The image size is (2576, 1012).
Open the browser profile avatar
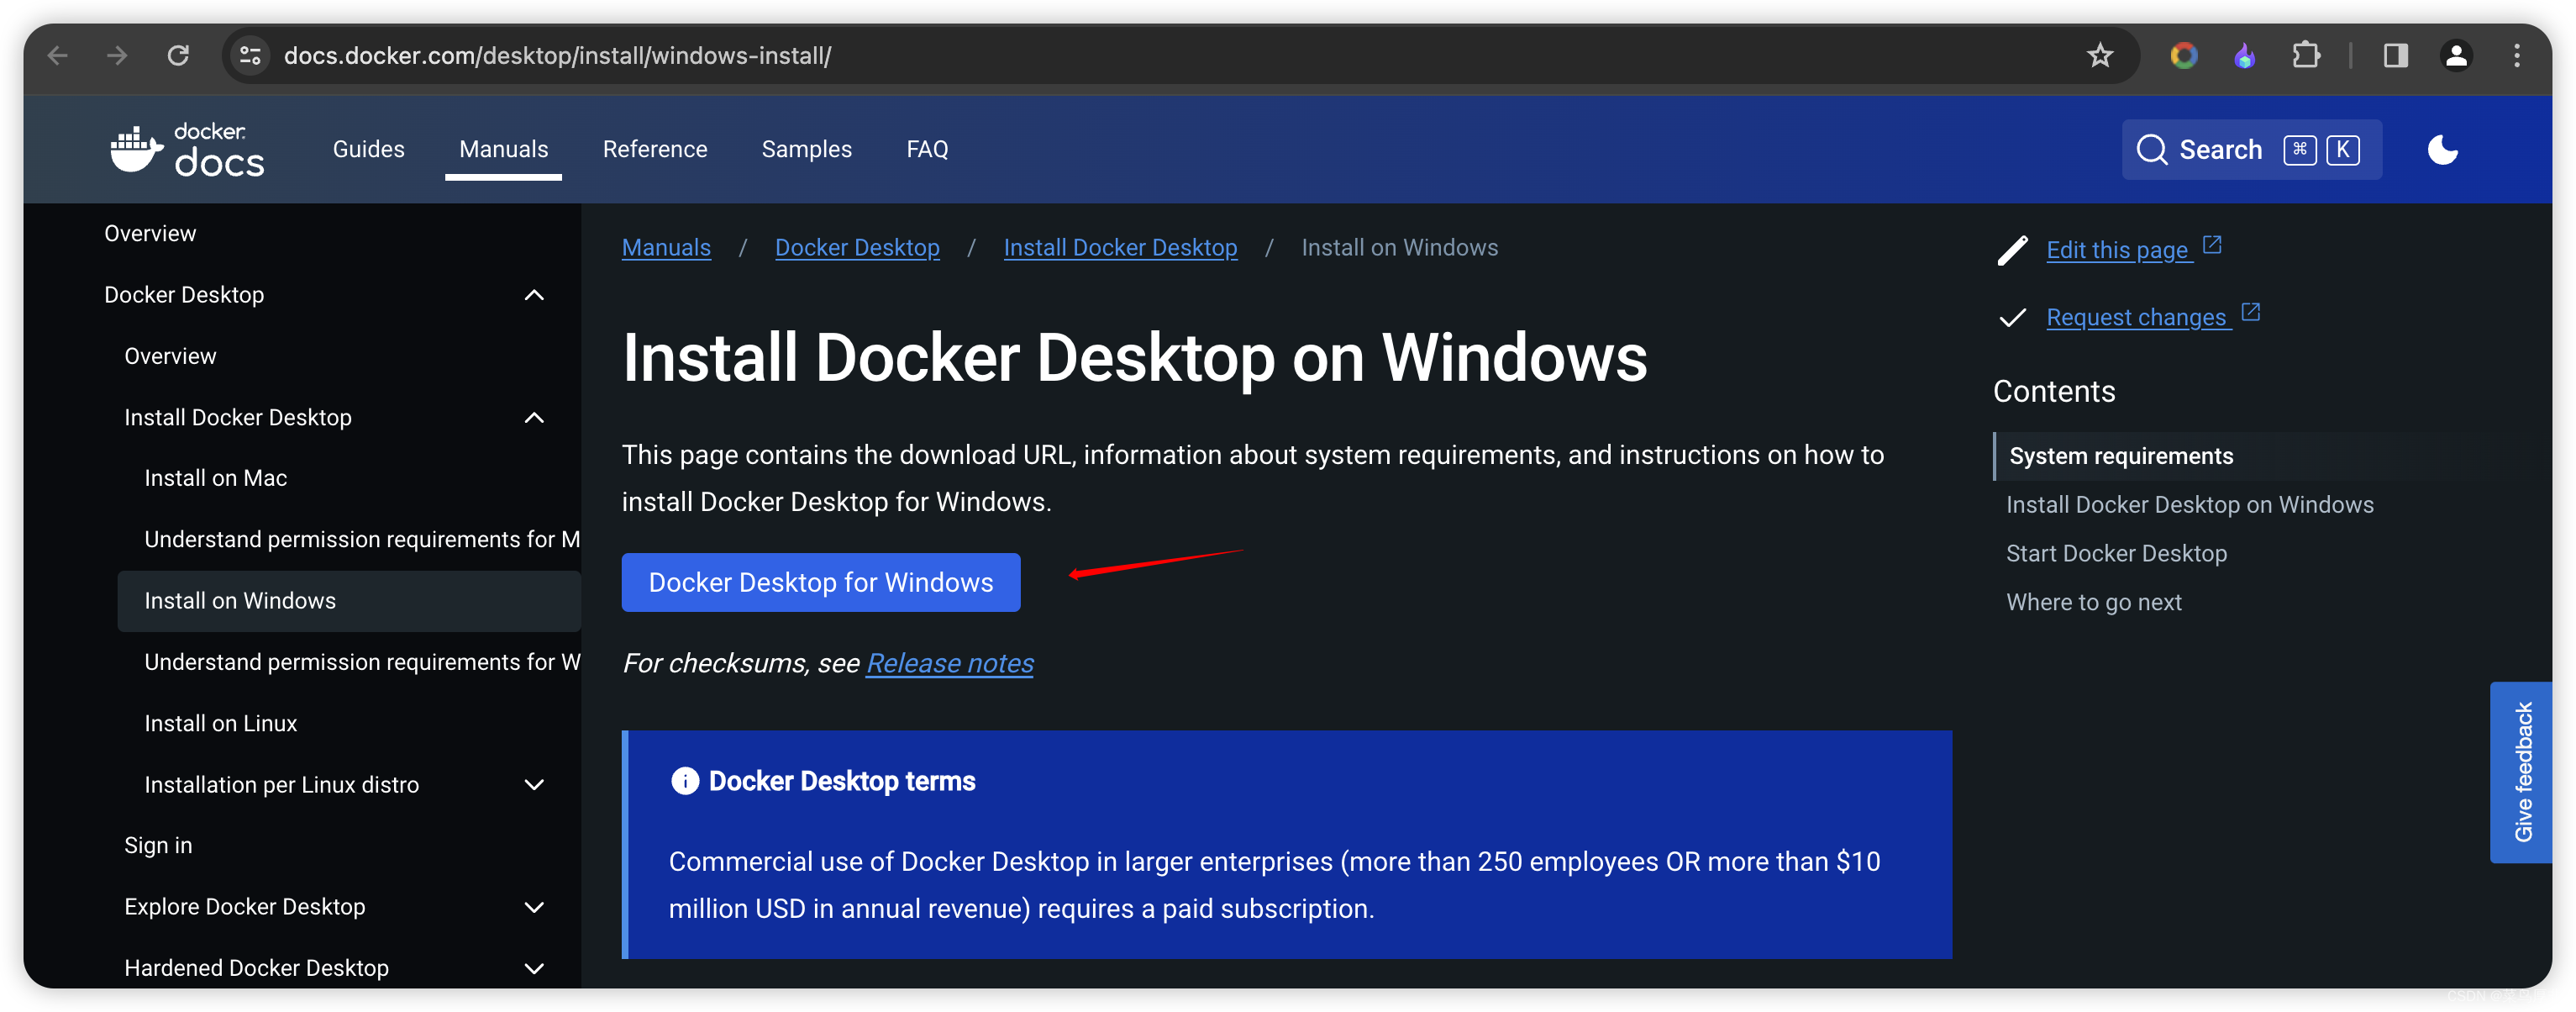pos(2456,56)
